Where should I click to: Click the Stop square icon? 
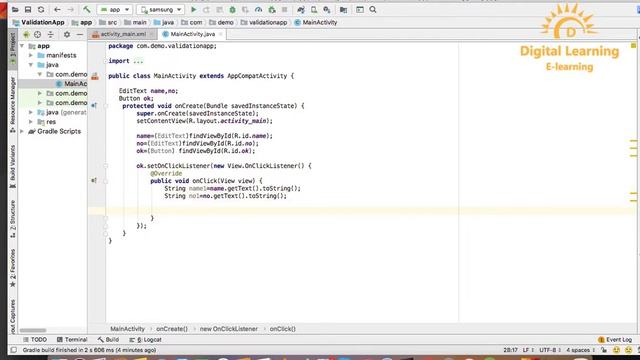pos(284,9)
